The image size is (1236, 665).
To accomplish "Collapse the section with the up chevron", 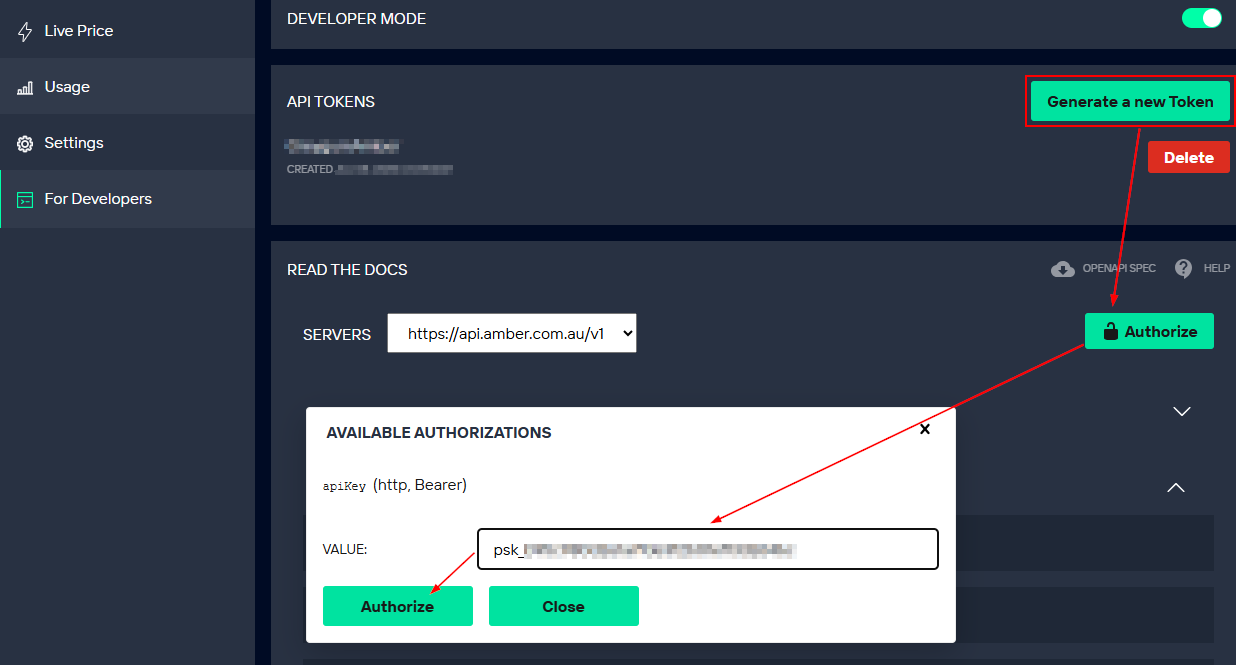I will pos(1176,488).
